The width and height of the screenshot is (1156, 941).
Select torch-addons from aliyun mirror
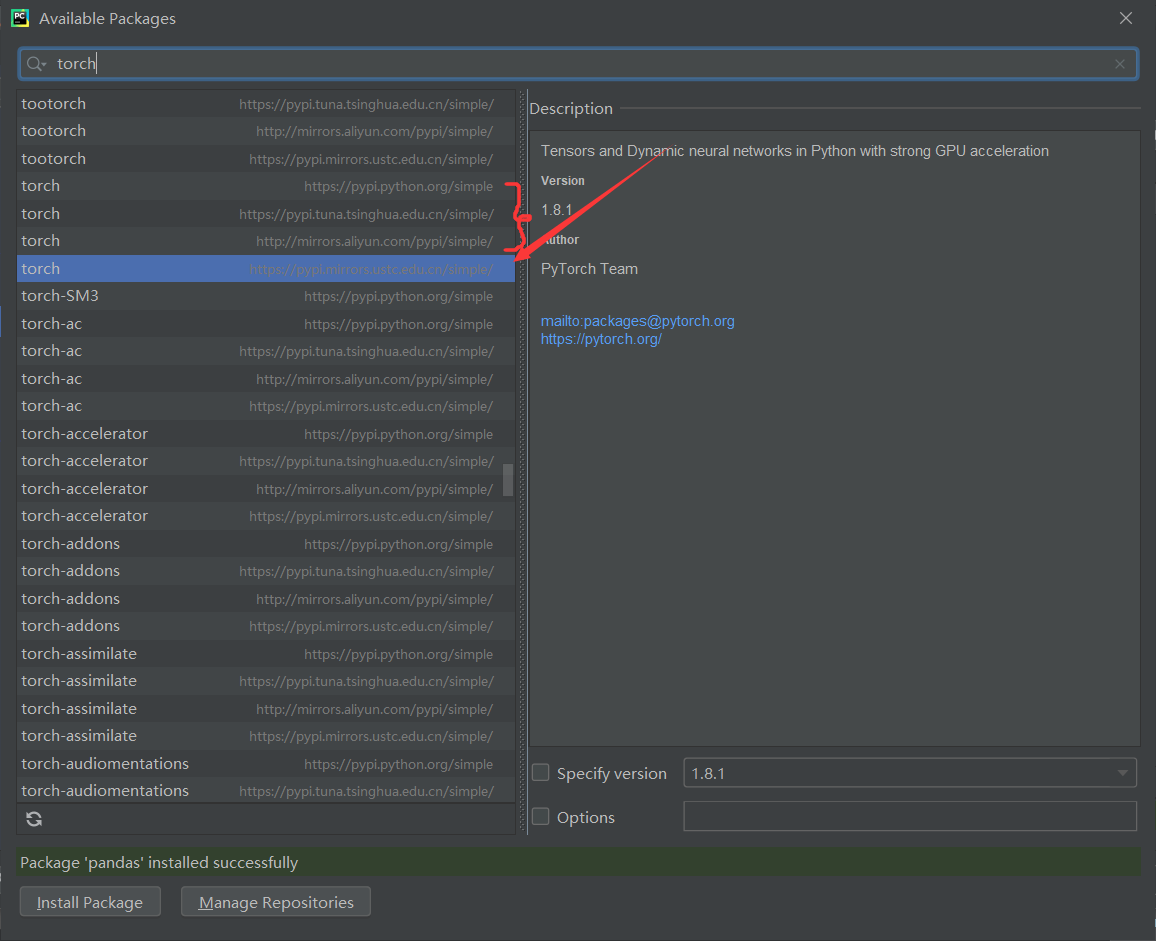pyautogui.click(x=265, y=599)
